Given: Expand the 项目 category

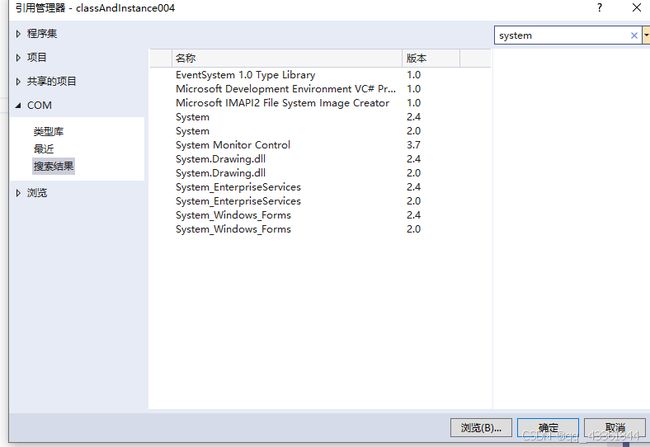Looking at the screenshot, I should [18, 58].
